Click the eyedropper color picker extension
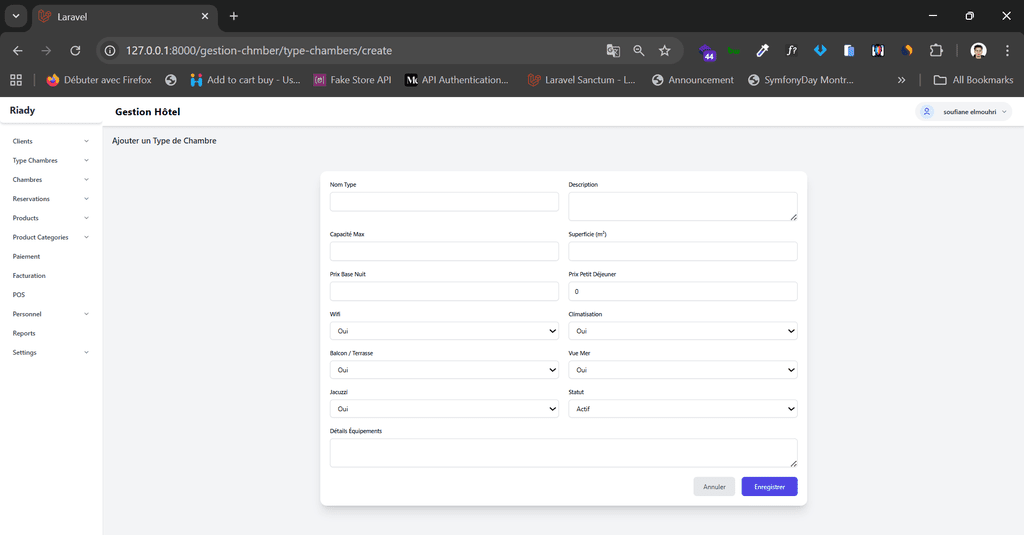Viewport: 1024px width, 535px height. 763,50
